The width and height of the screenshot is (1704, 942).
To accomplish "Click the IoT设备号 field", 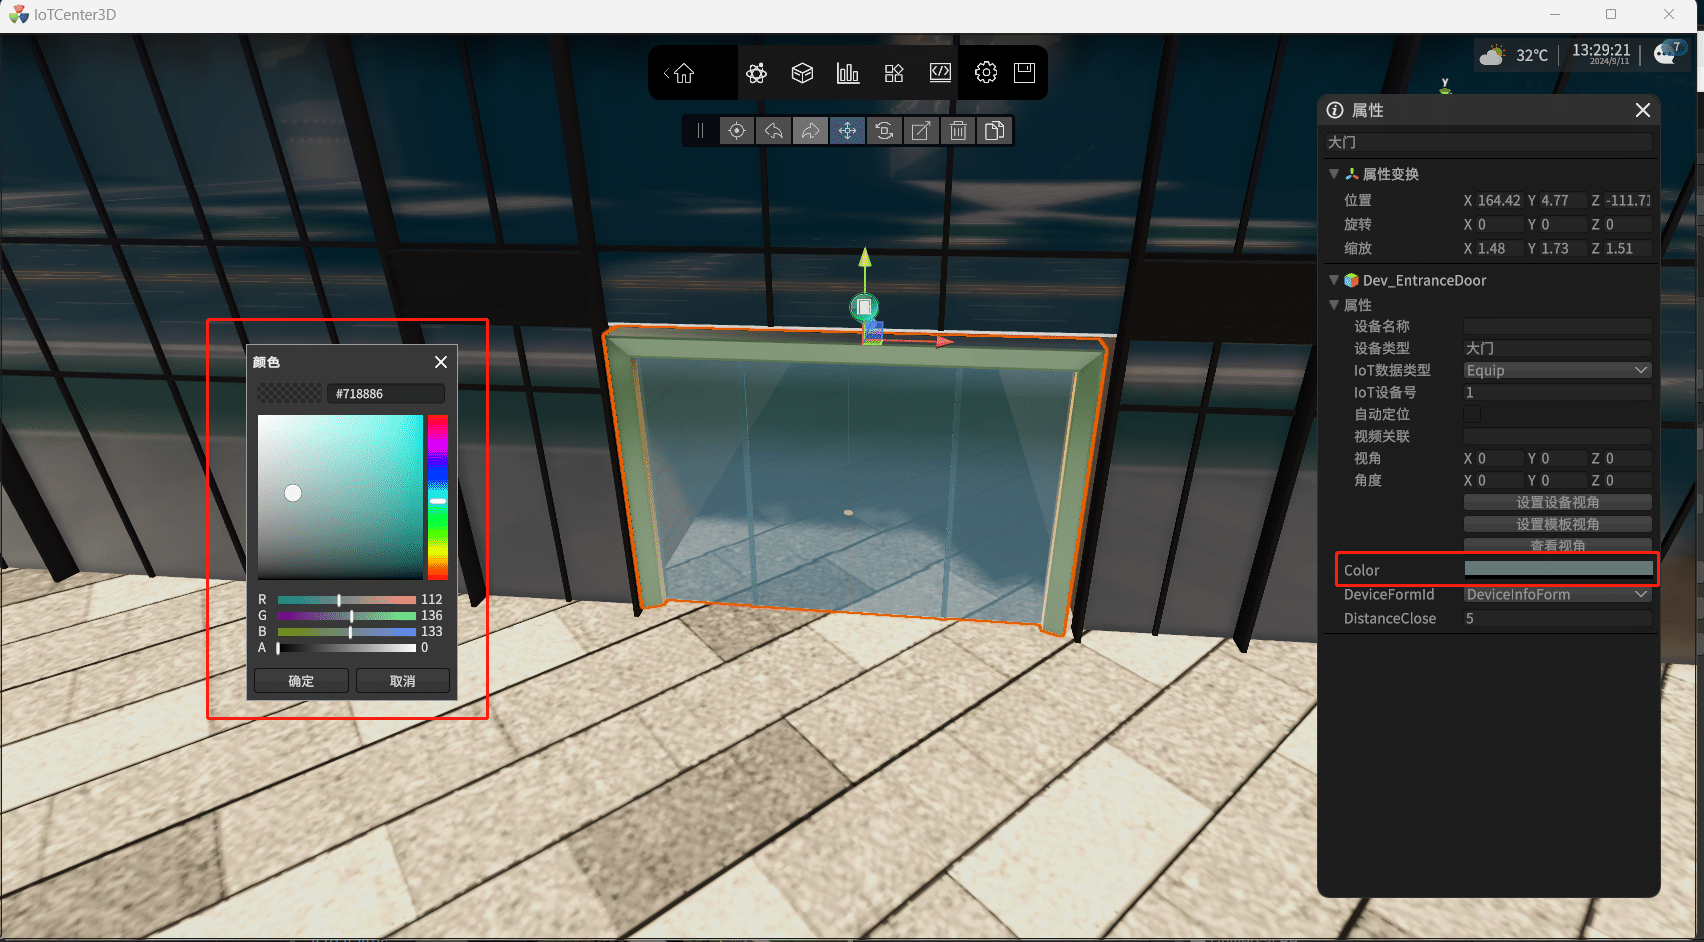I will [x=1557, y=392].
